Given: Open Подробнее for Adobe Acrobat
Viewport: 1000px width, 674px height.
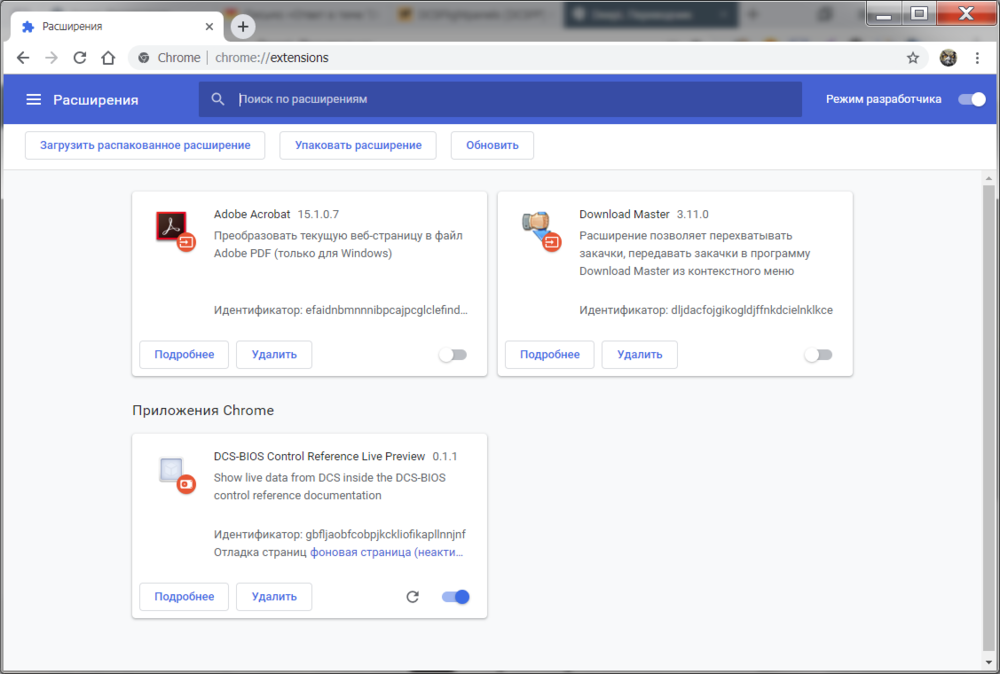Looking at the screenshot, I should pyautogui.click(x=184, y=355).
